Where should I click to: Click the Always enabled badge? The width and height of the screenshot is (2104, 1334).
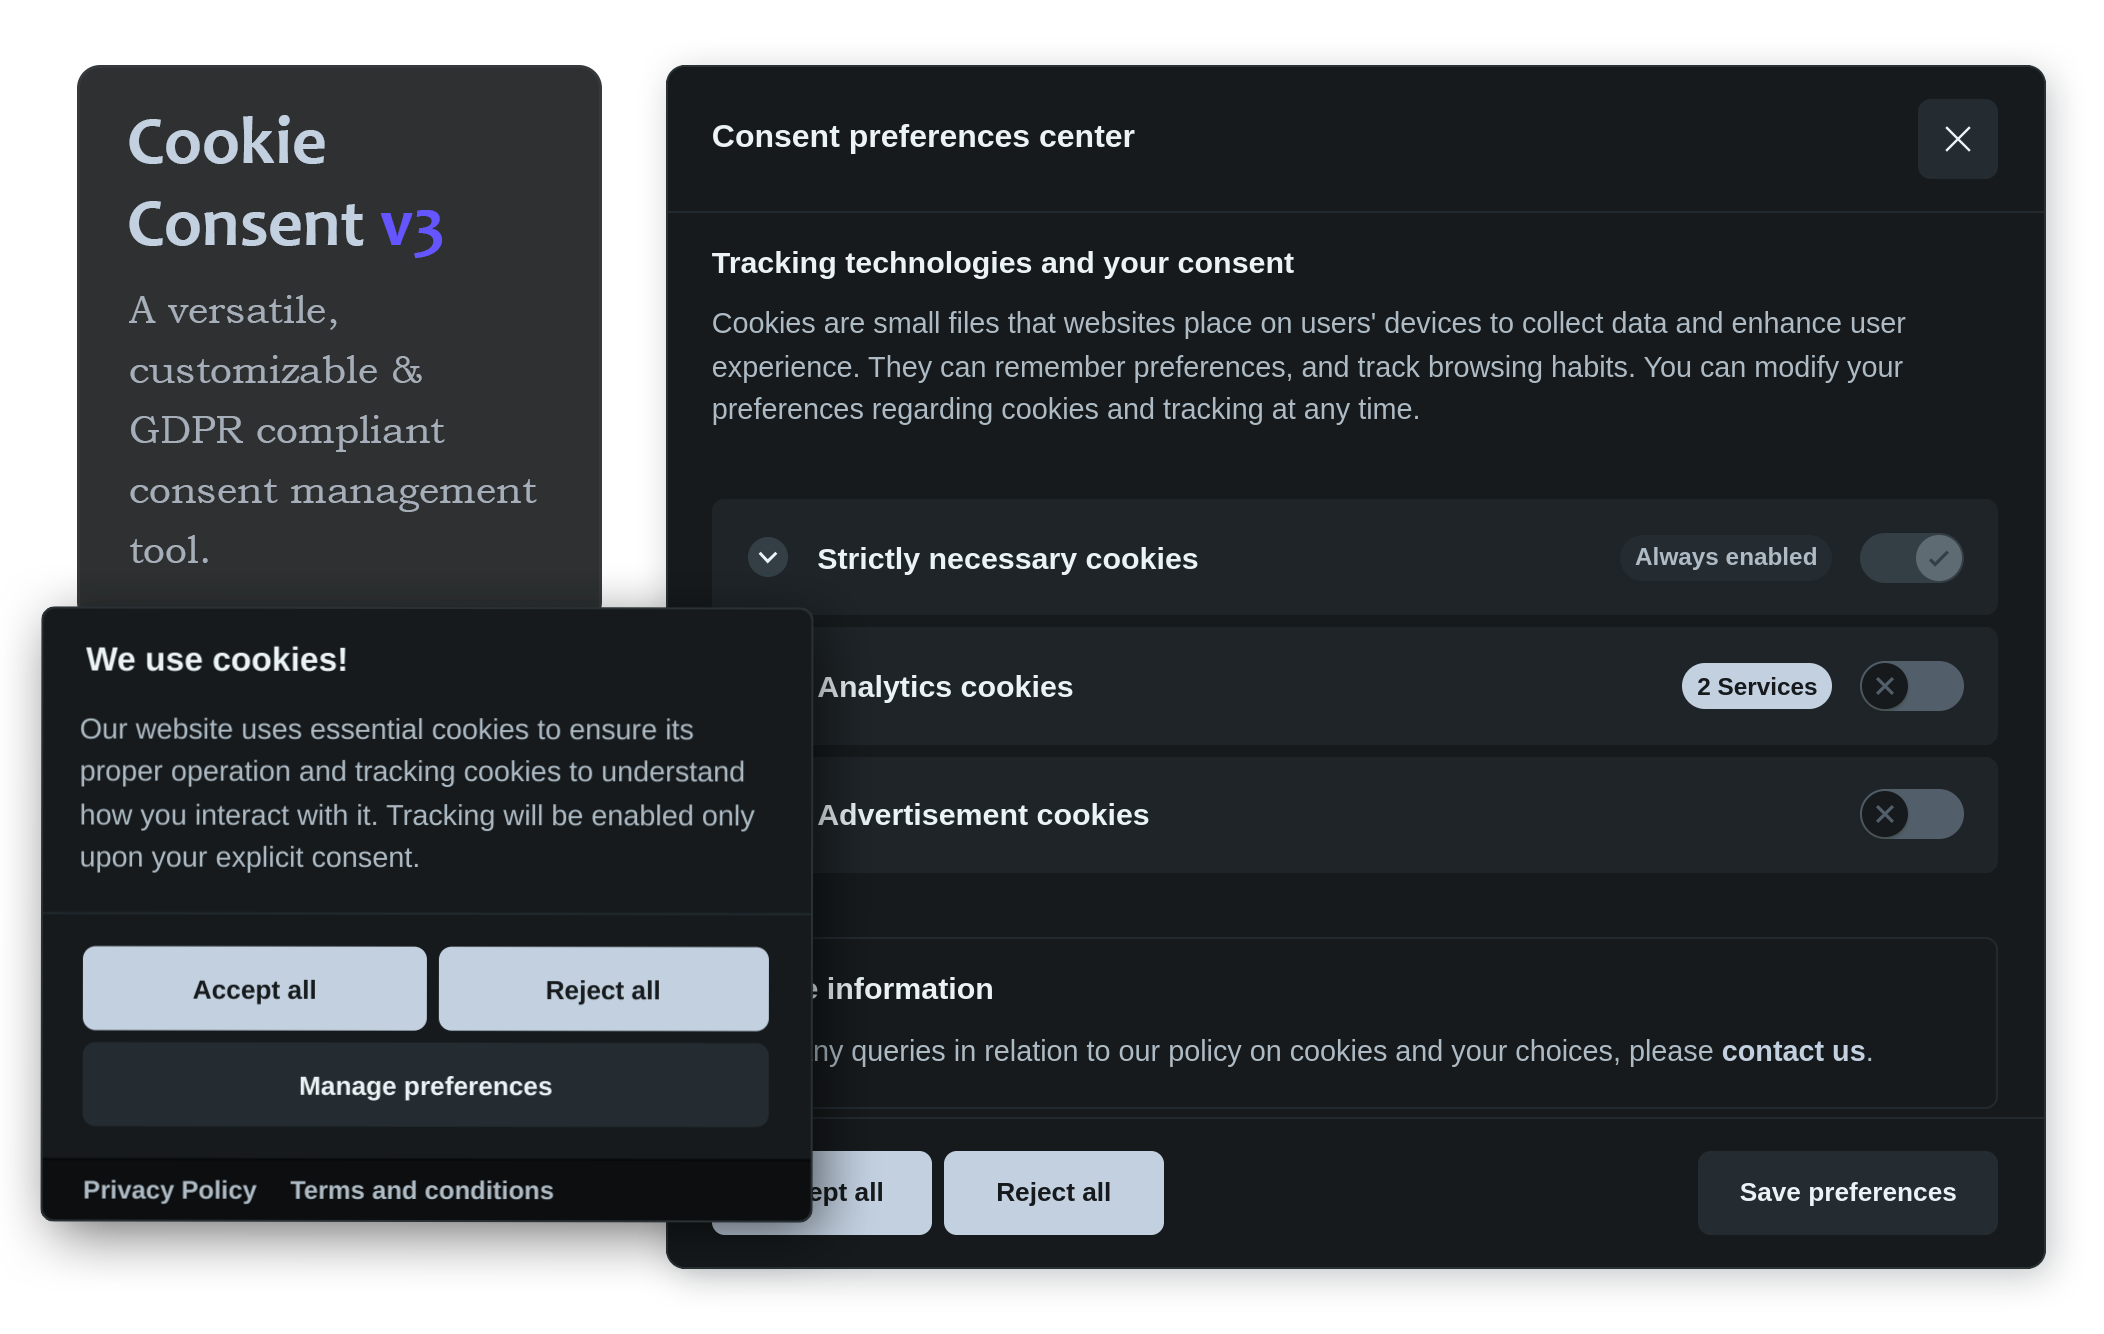point(1725,557)
